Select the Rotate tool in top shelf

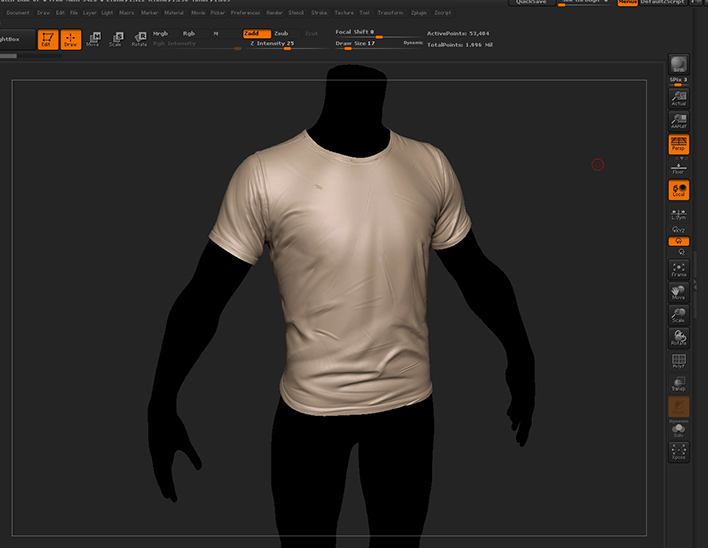140,39
